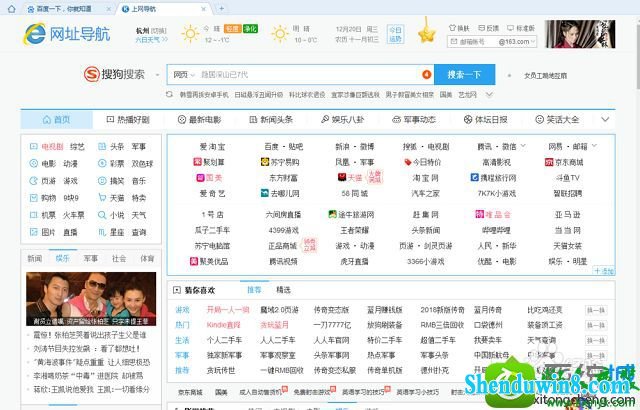The height and width of the screenshot is (410, 640).
Task: Click the 图片 icon in the left category panel
Action: [33, 232]
